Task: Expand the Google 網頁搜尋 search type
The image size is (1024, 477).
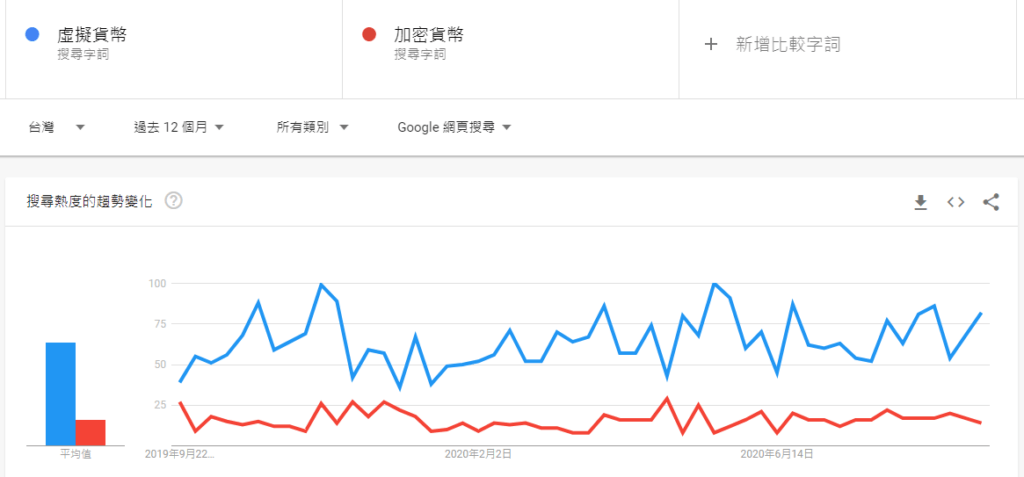Action: point(454,127)
